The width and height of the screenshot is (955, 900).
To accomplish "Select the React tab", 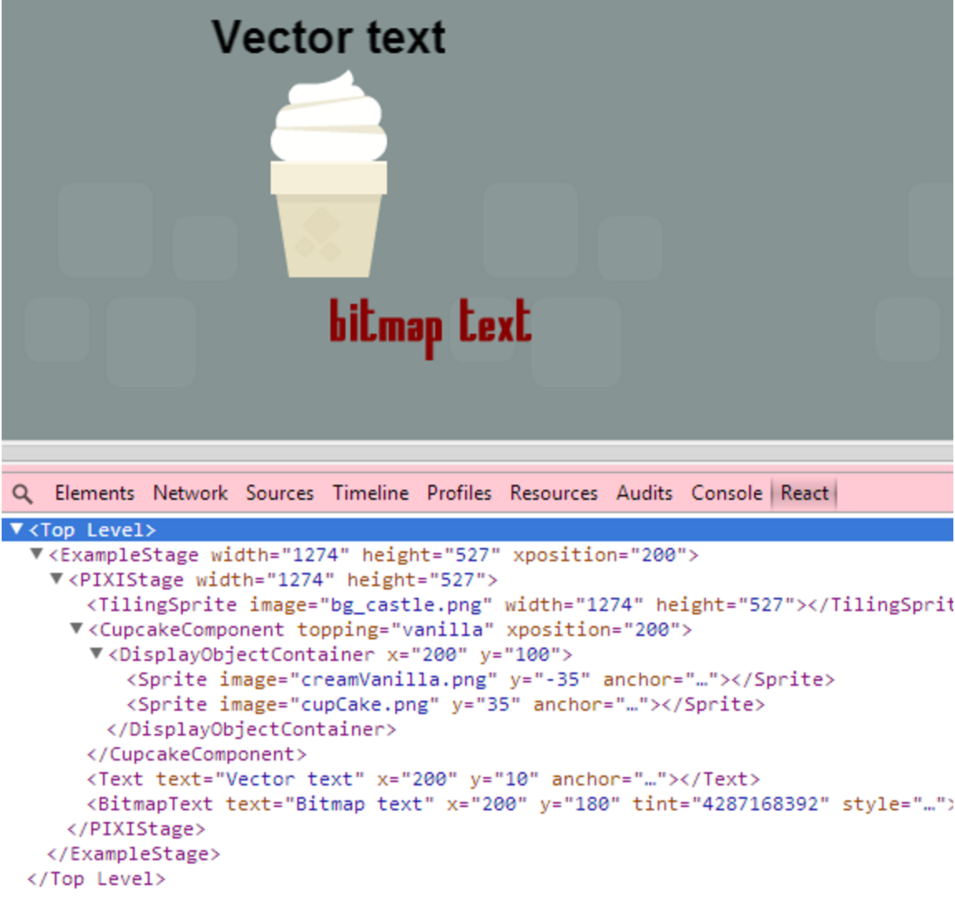I will tap(805, 493).
